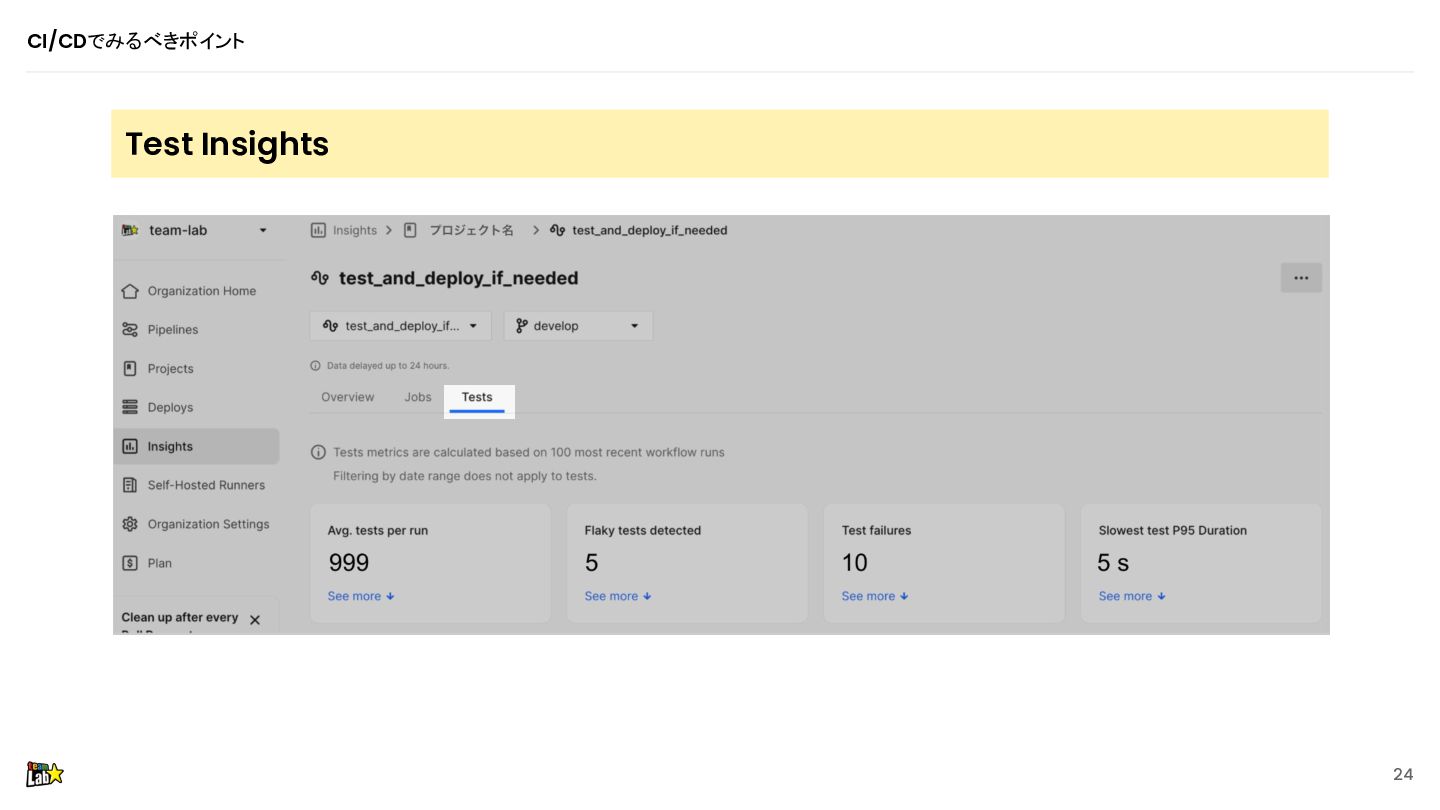This screenshot has height=810, width=1440.
Task: Switch to the Jobs tab
Action: pyautogui.click(x=418, y=397)
